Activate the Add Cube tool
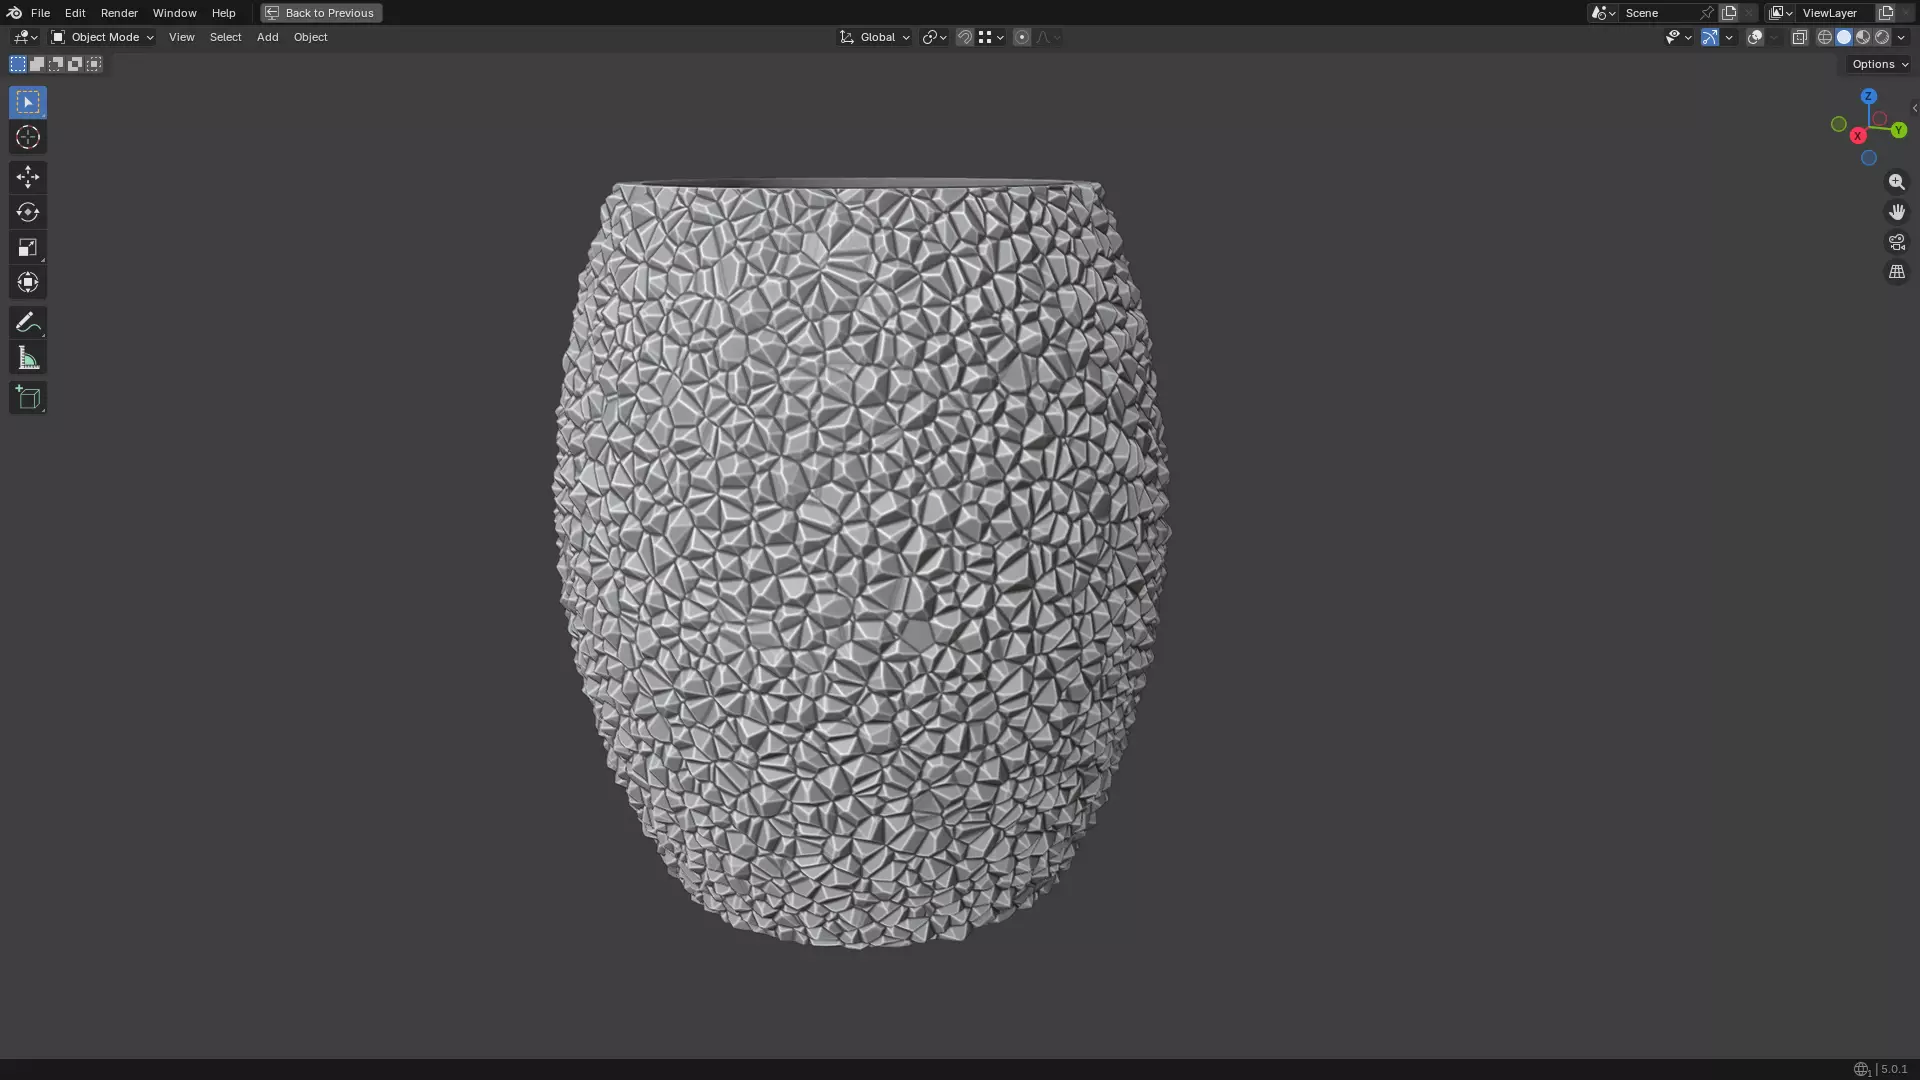This screenshot has height=1080, width=1920. coord(27,398)
